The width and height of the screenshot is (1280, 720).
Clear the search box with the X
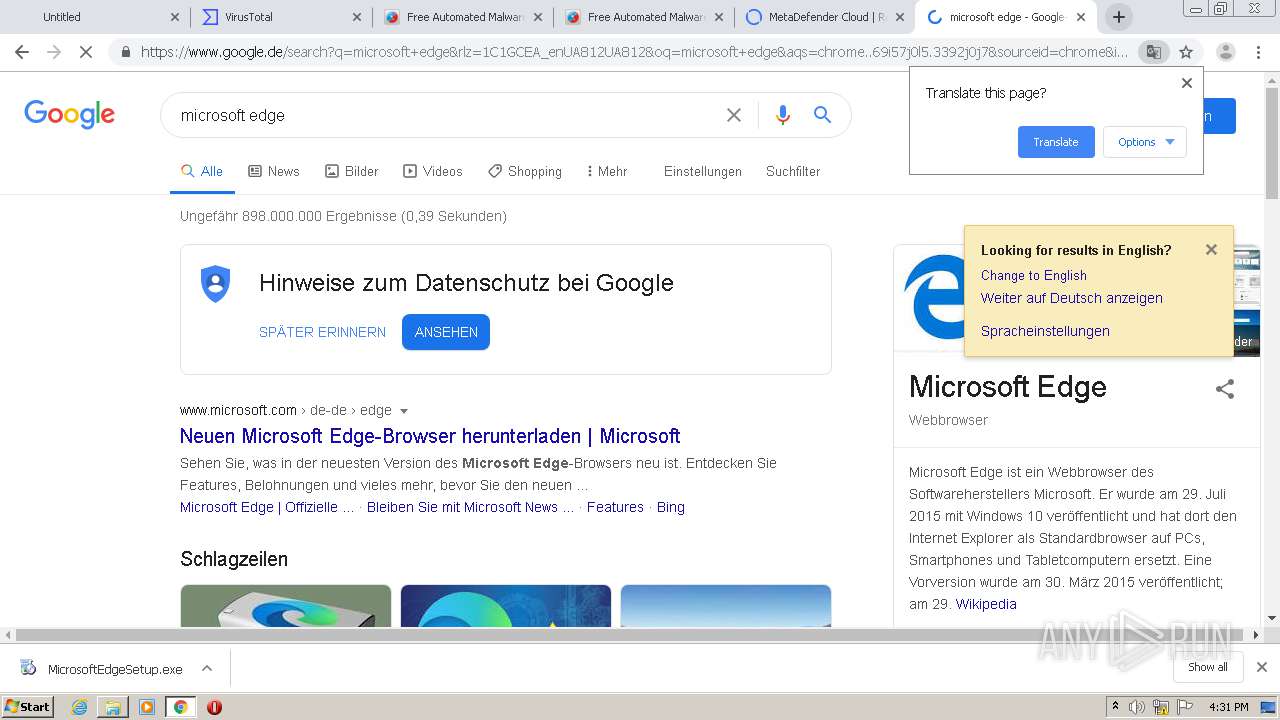coord(734,115)
